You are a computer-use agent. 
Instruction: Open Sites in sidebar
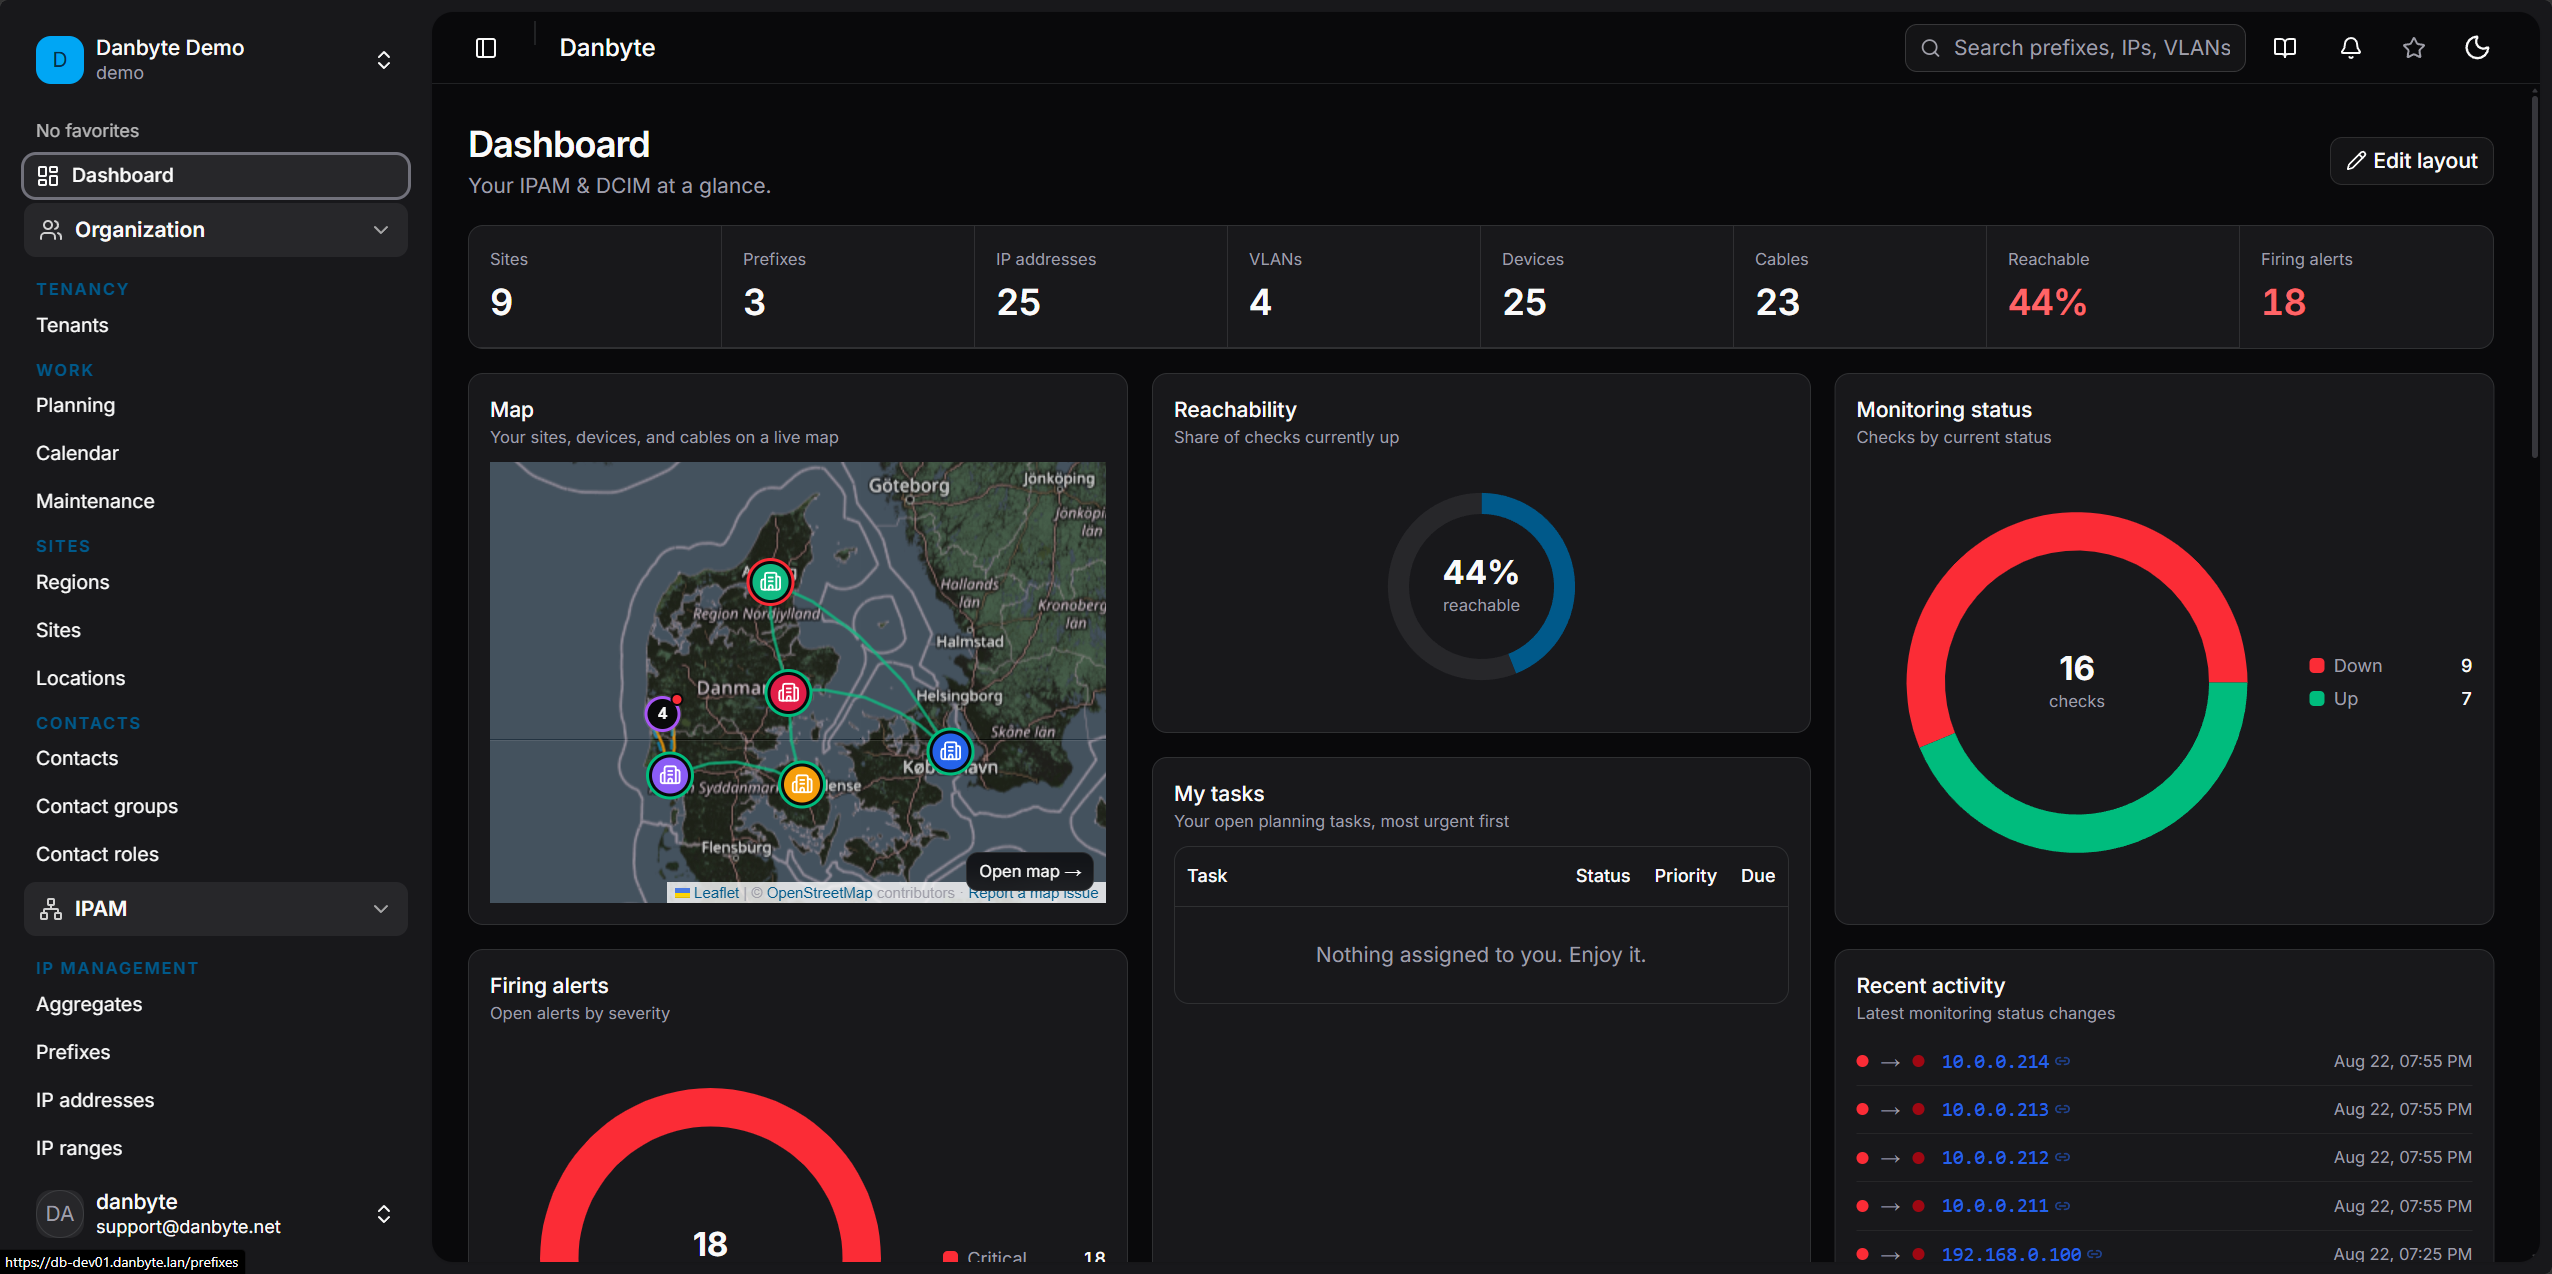coord(58,630)
